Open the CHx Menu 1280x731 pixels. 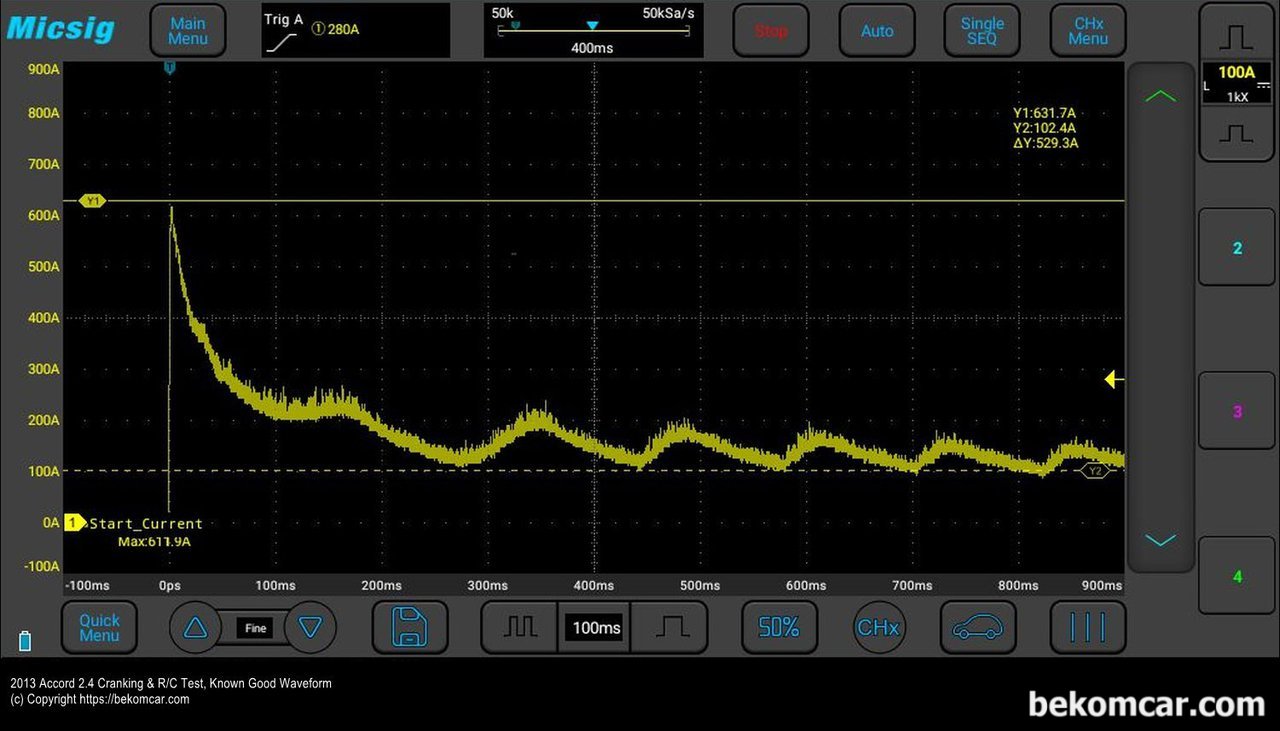(1088, 30)
